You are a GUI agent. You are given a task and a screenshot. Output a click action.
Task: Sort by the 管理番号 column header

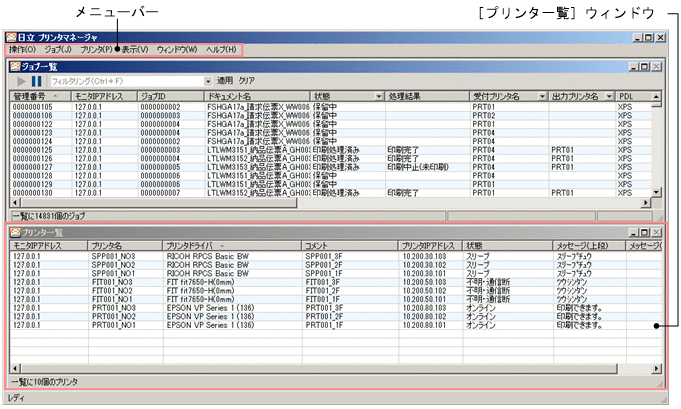(x=40, y=96)
